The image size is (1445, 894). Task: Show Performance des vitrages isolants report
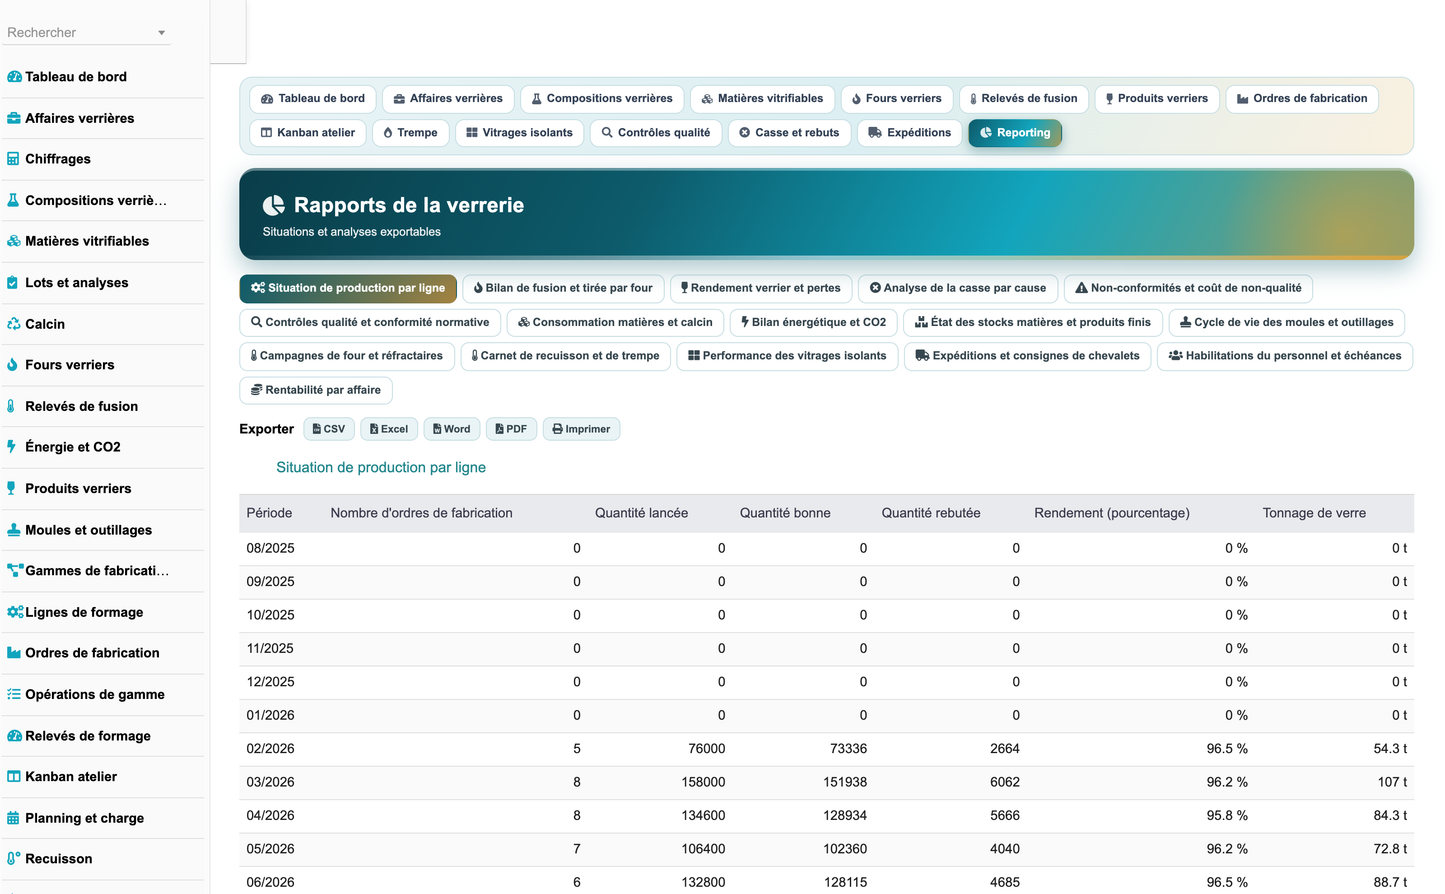click(788, 356)
